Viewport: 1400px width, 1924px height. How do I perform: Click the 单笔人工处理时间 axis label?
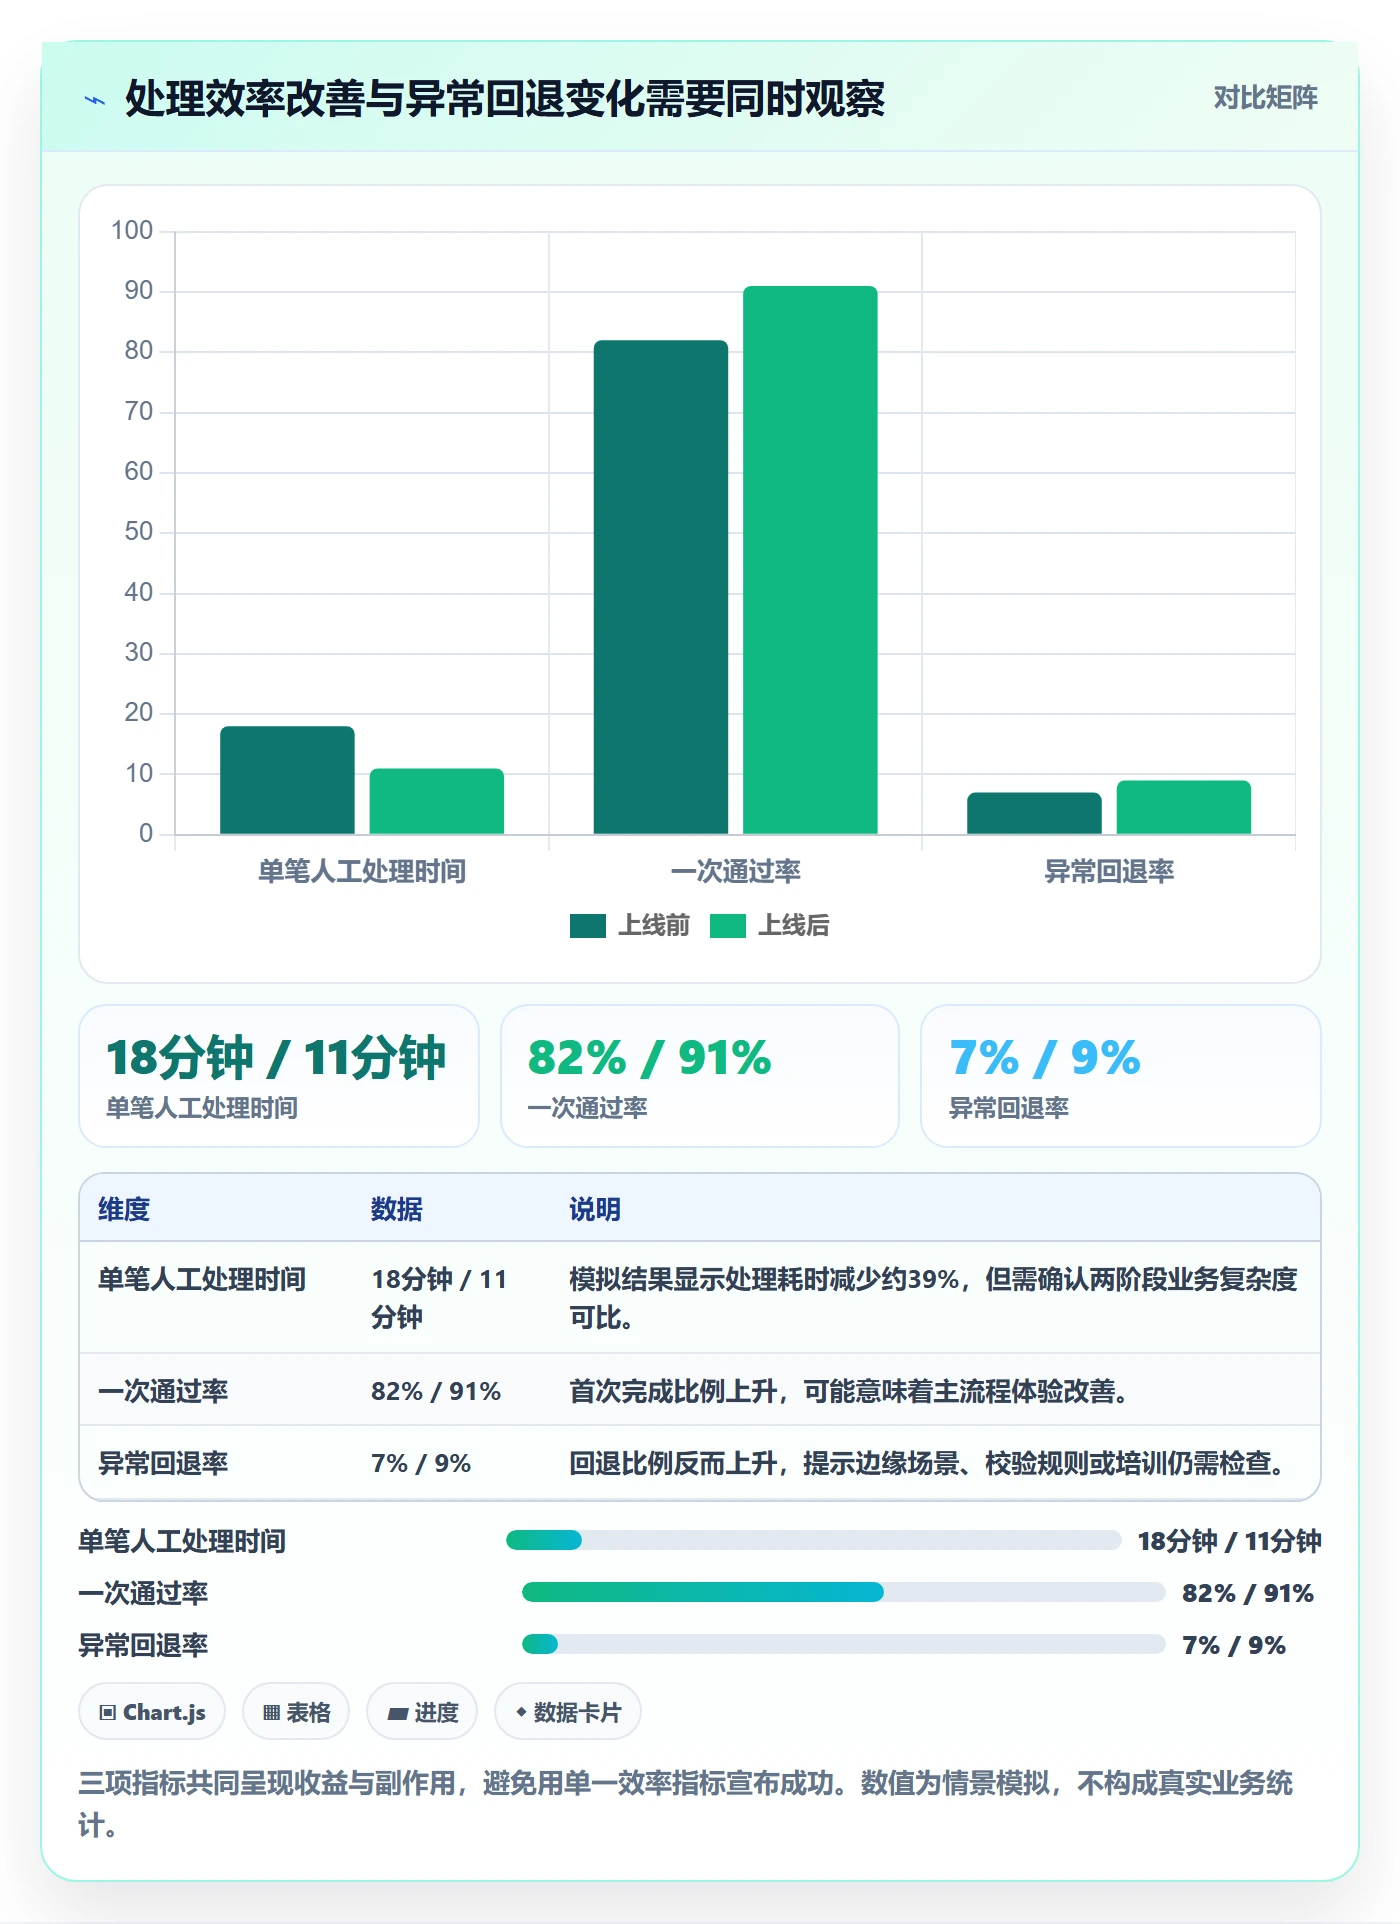(x=362, y=872)
